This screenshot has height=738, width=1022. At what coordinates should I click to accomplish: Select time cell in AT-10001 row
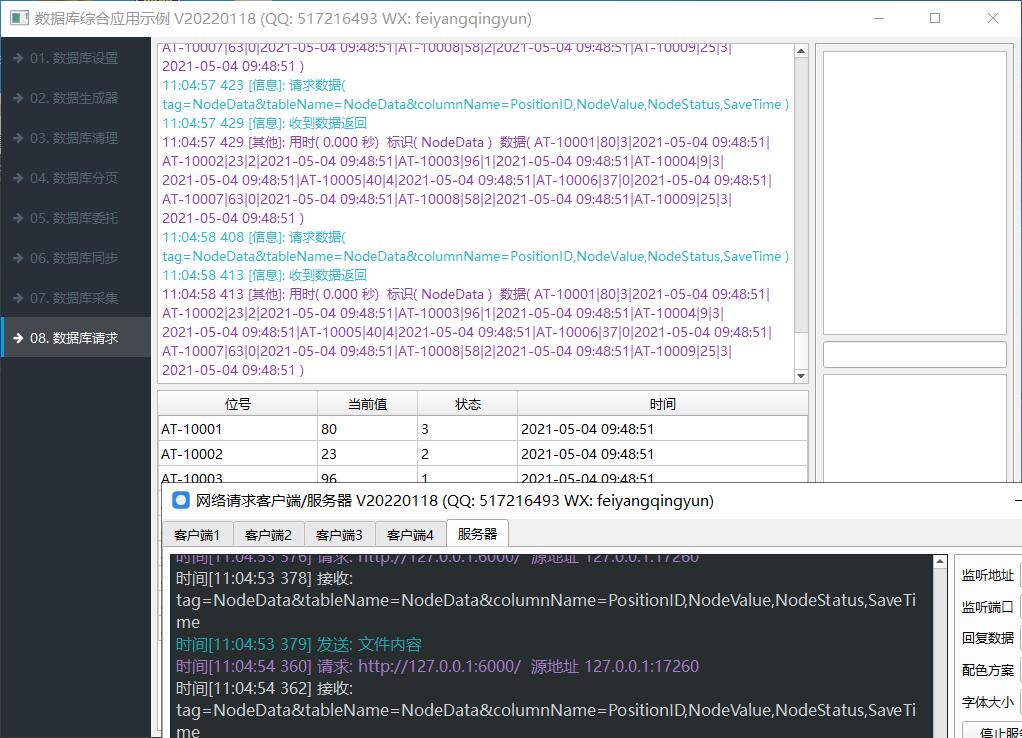(x=662, y=429)
